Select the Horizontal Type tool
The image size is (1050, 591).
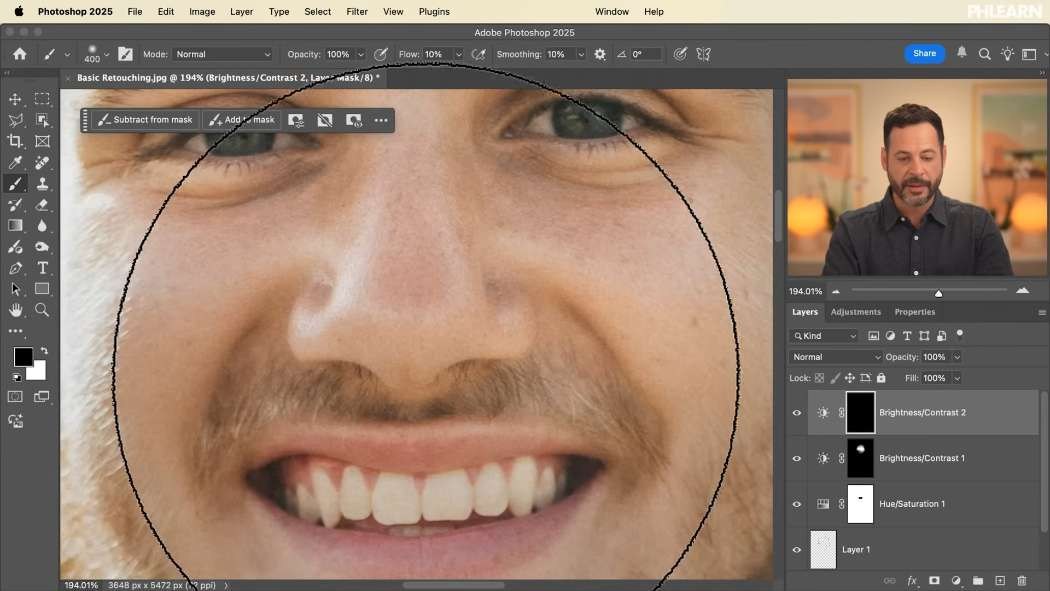pos(42,268)
